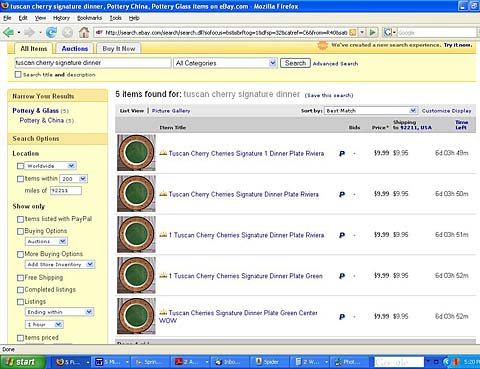This screenshot has width=480, height=369.
Task: Click PayPal icon on row ending 50m
Action: [342, 194]
